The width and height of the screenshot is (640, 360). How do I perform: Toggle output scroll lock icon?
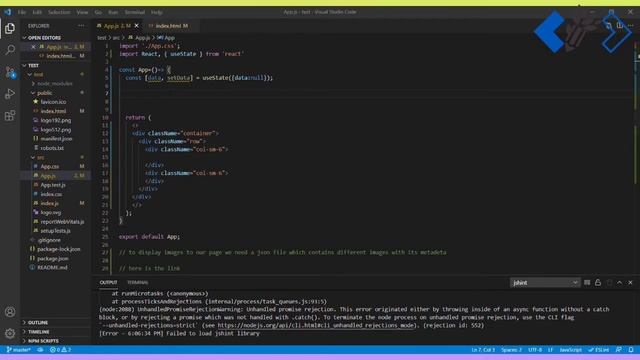598,282
